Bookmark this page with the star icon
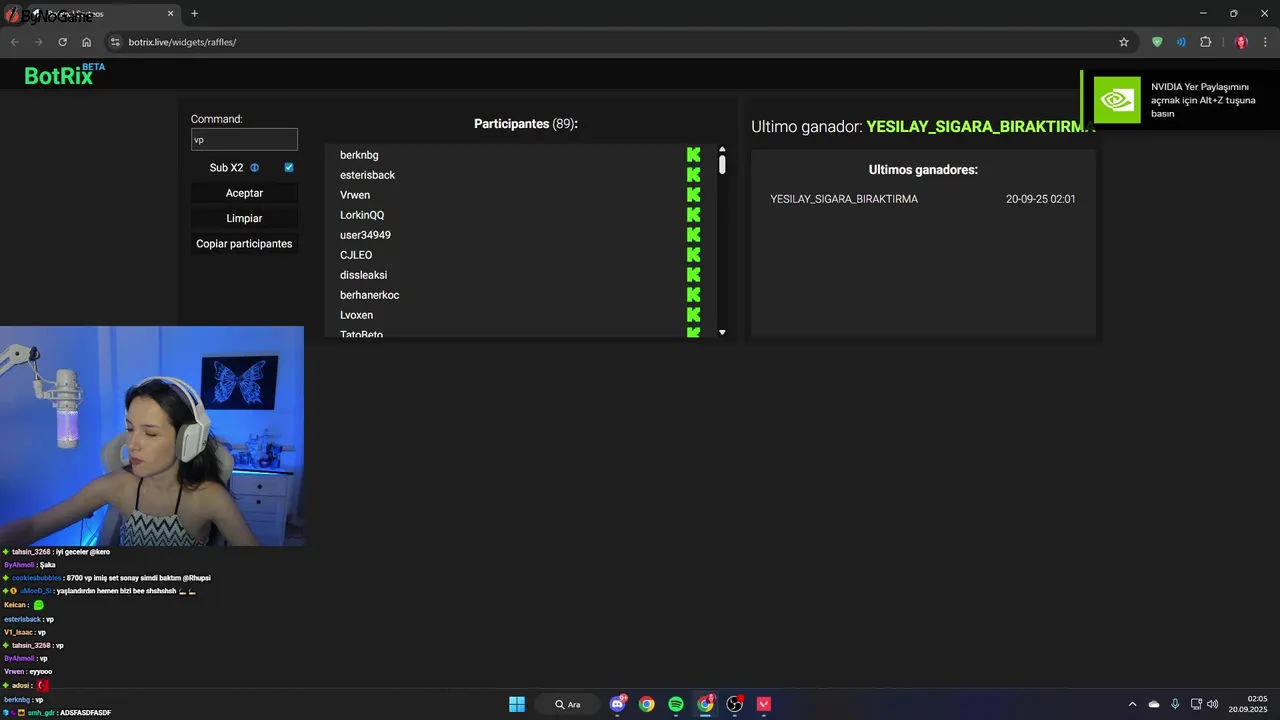The image size is (1280, 720). tap(1124, 42)
